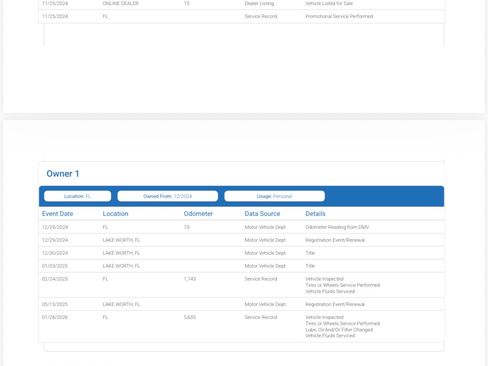This screenshot has height=366, width=488.
Task: Click Service Record in the 11/25/2024 row
Action: [x=261, y=16]
